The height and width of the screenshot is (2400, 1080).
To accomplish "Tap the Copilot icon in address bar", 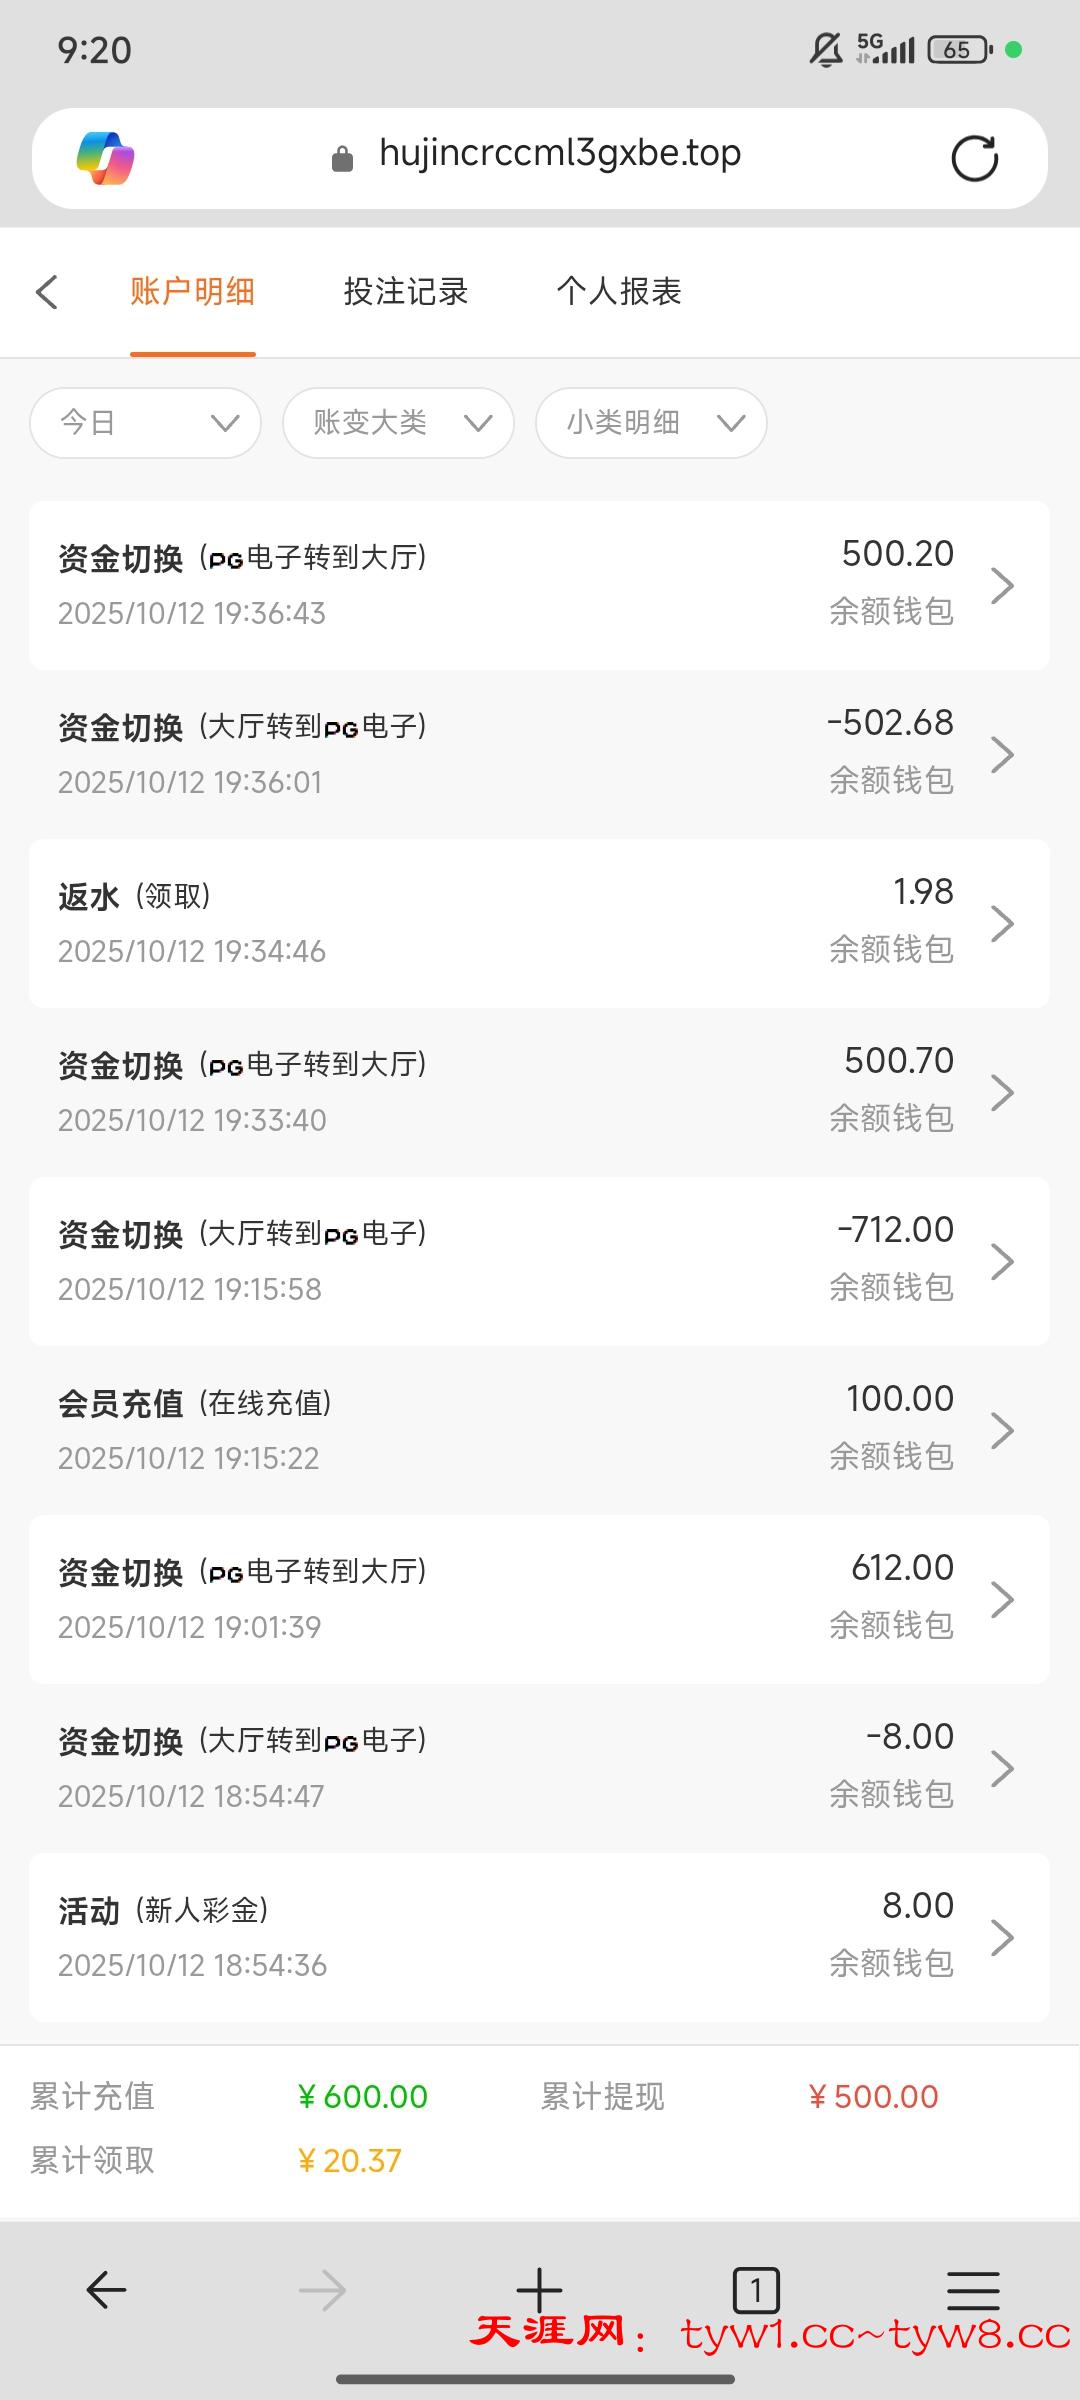I will 106,158.
